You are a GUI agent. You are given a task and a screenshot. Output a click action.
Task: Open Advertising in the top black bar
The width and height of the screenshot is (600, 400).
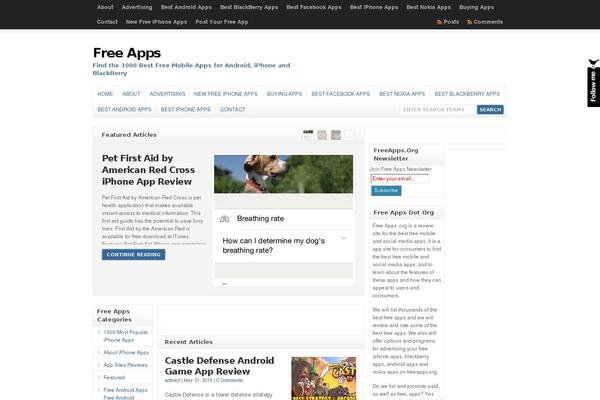click(x=137, y=7)
